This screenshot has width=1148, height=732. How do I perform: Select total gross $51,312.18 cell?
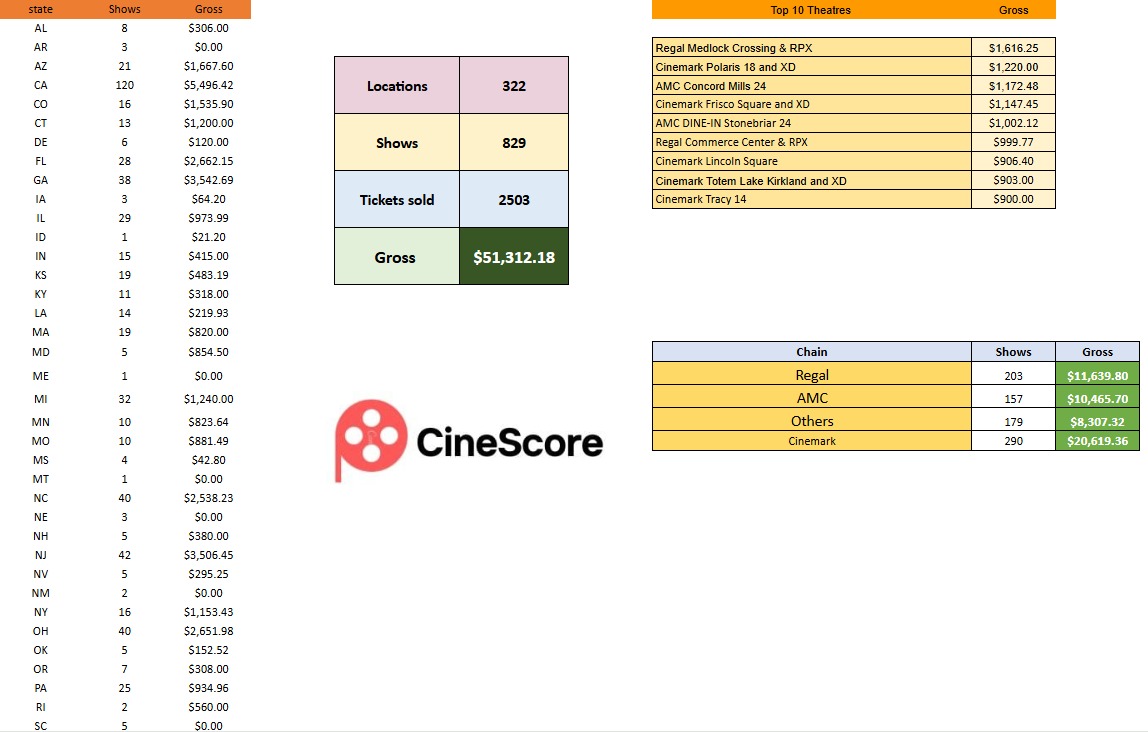coord(514,257)
